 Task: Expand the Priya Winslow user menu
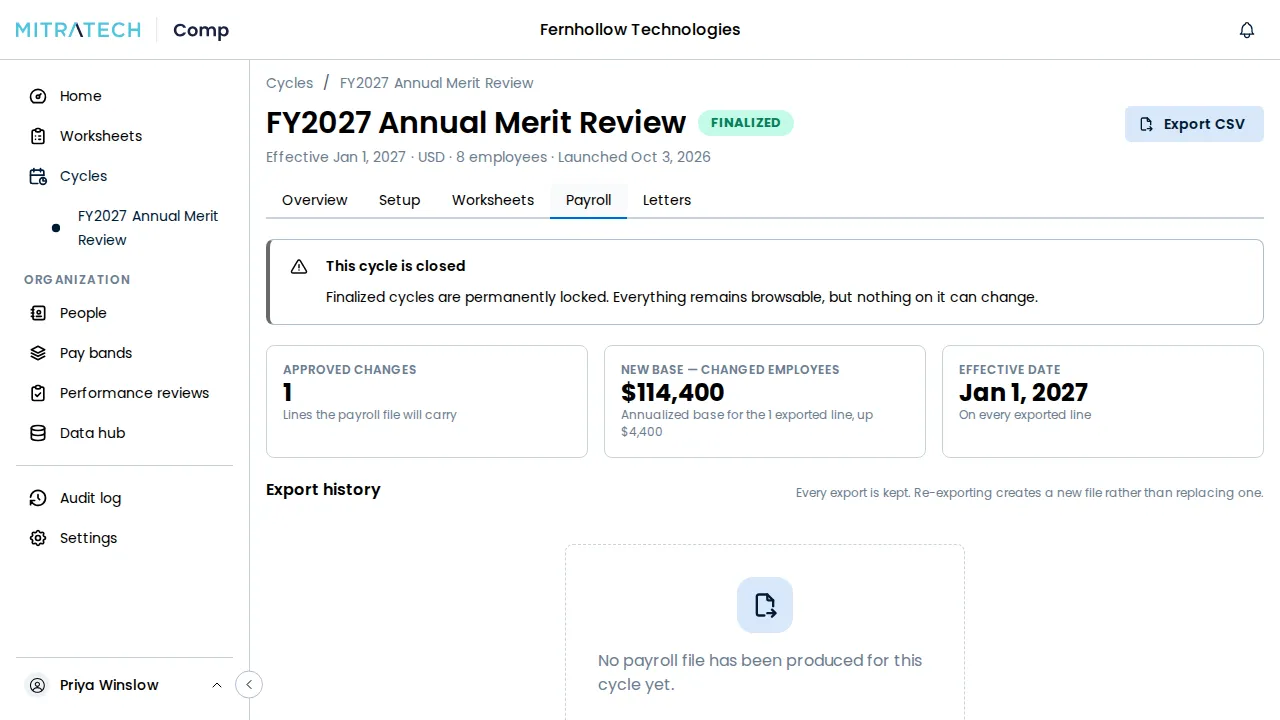pyautogui.click(x=217, y=685)
